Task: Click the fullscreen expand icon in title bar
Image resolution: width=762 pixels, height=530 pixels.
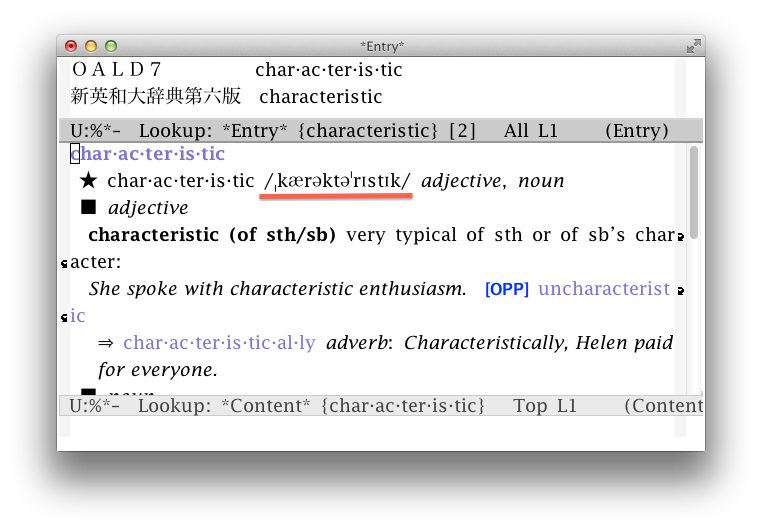Action: (693, 46)
